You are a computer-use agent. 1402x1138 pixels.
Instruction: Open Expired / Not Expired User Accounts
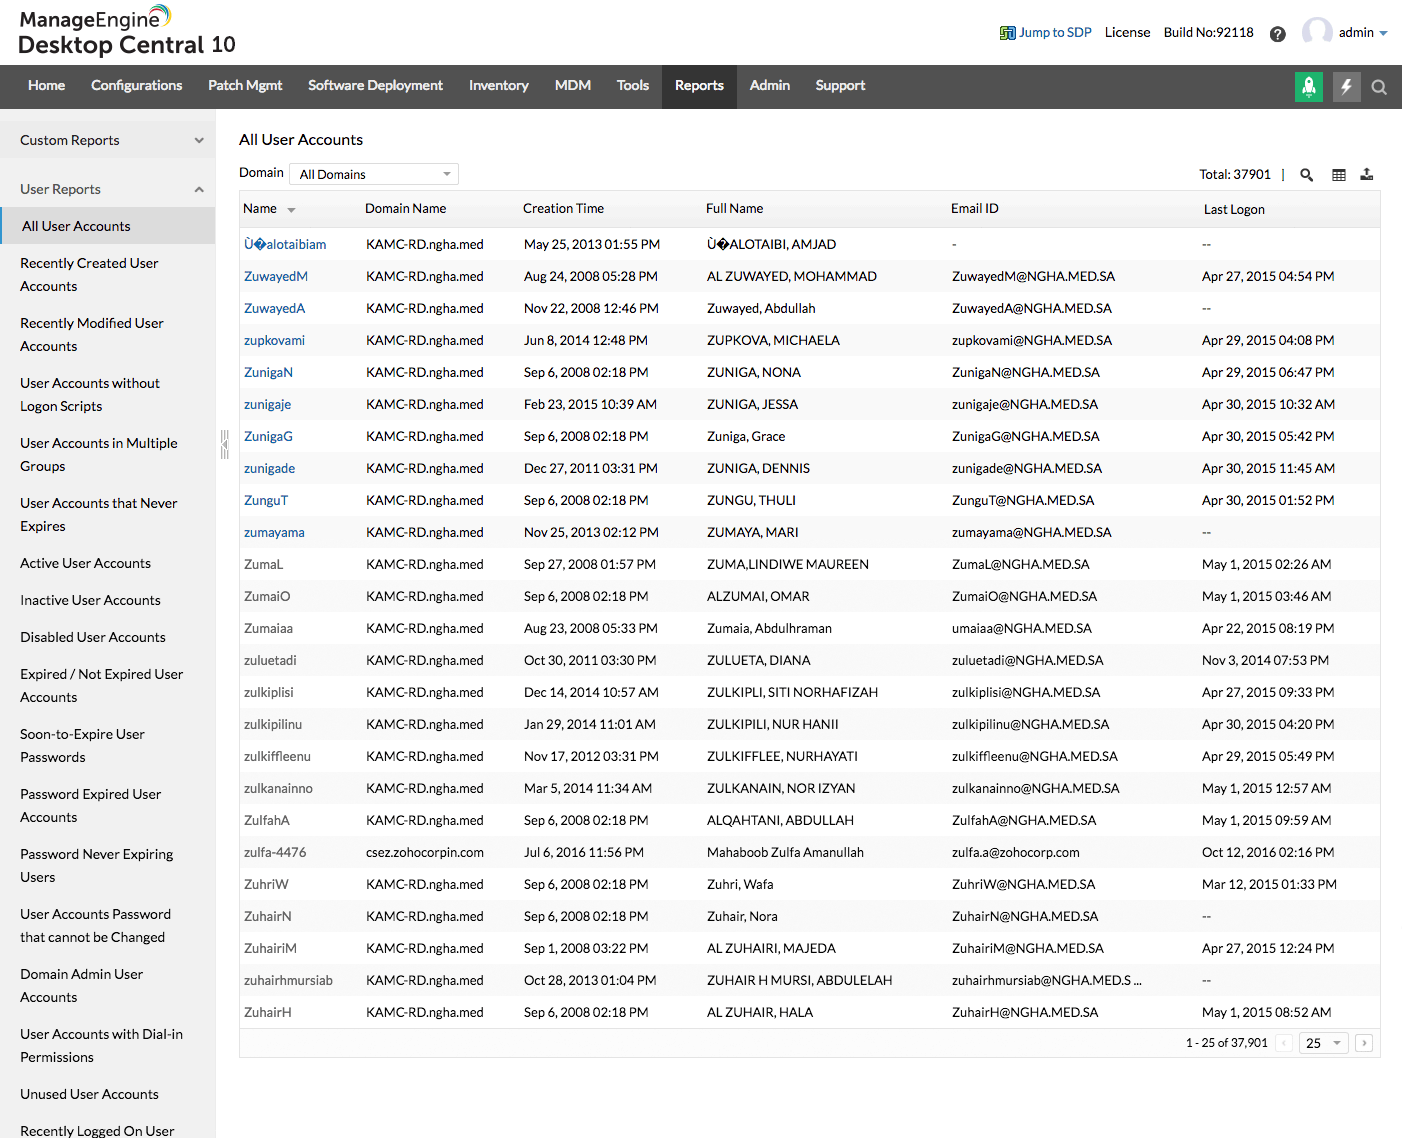[102, 686]
